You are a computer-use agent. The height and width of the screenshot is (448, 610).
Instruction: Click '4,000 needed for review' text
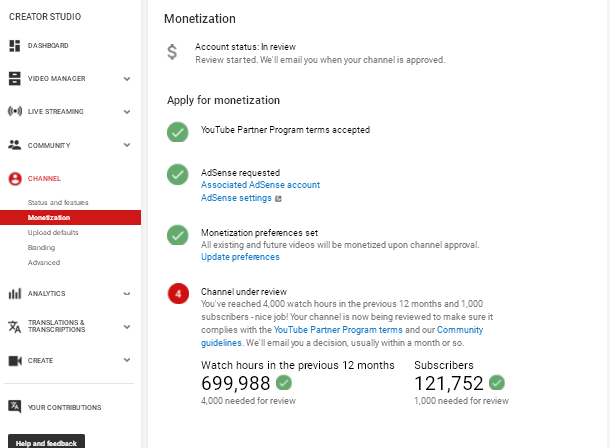[x=248, y=401]
